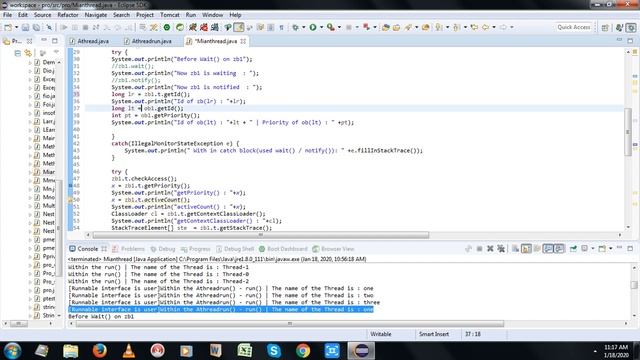Click the Save toolbar icon
Image resolution: width=640 pixels, height=360 pixels.
(x=25, y=27)
